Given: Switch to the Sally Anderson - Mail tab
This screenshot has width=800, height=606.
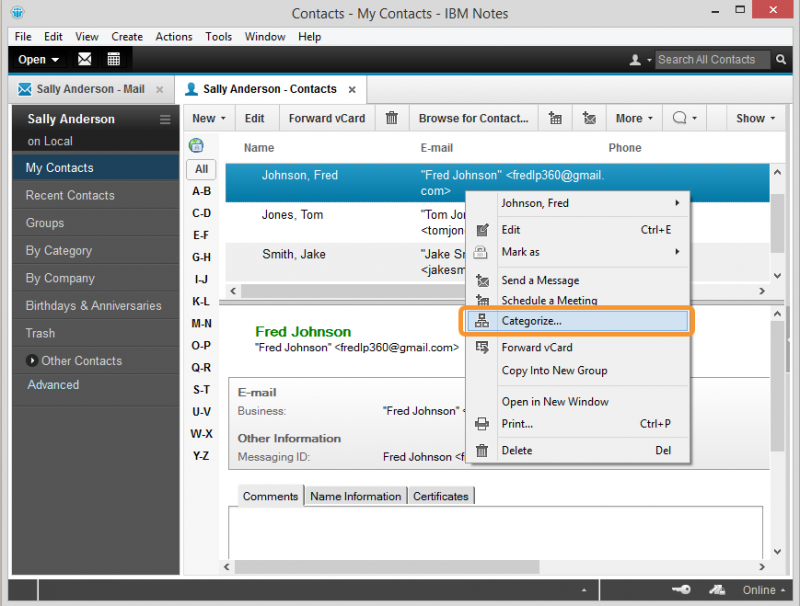Looking at the screenshot, I should point(90,89).
